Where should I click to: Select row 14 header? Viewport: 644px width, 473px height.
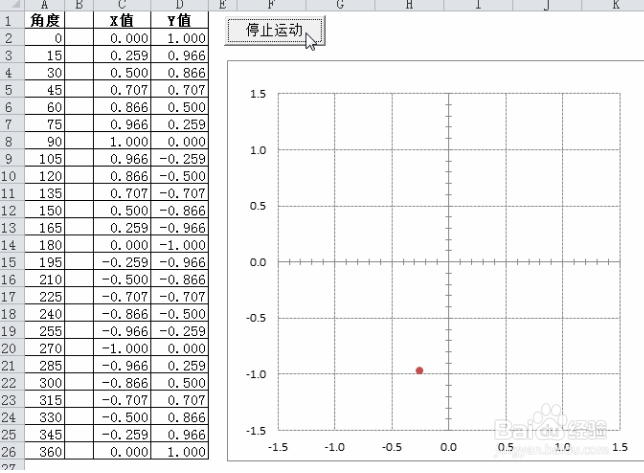pyautogui.click(x=12, y=245)
